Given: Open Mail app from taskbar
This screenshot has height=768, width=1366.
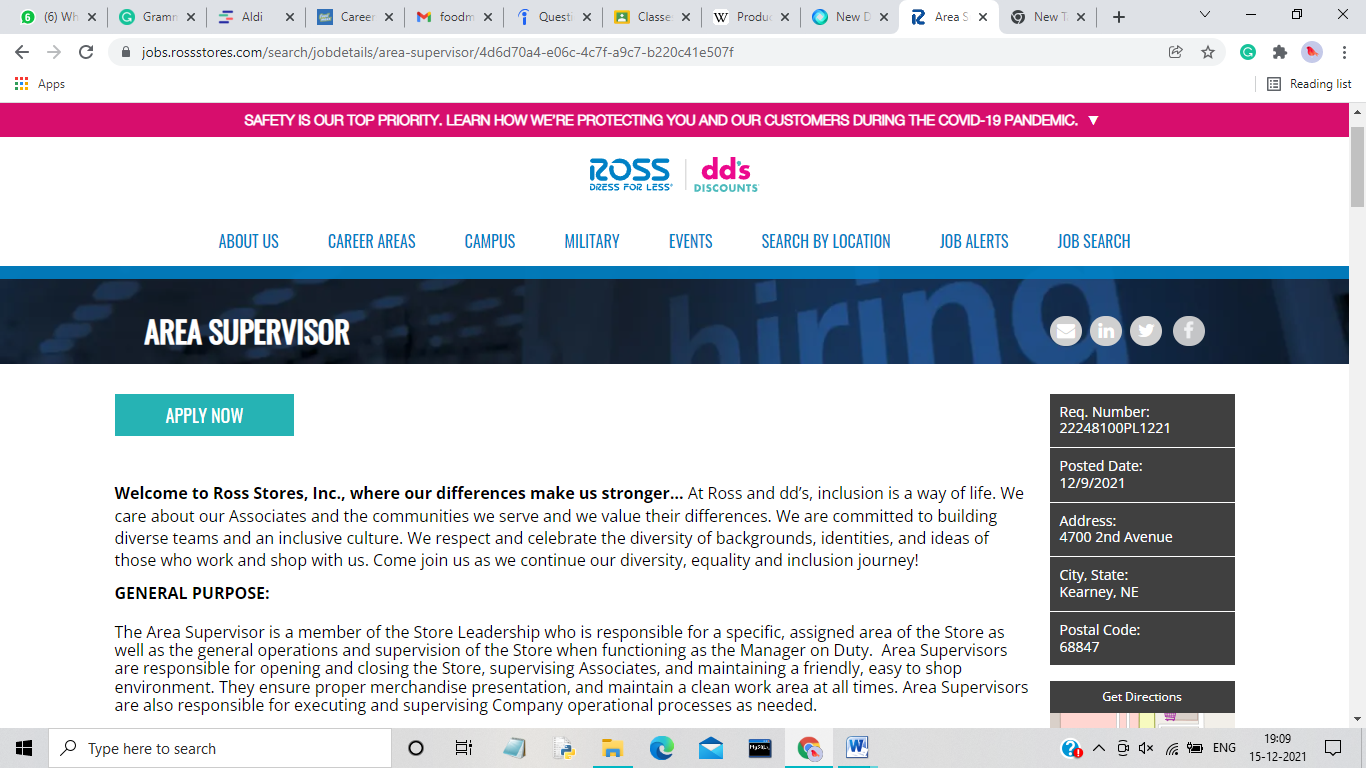Looking at the screenshot, I should coord(711,748).
